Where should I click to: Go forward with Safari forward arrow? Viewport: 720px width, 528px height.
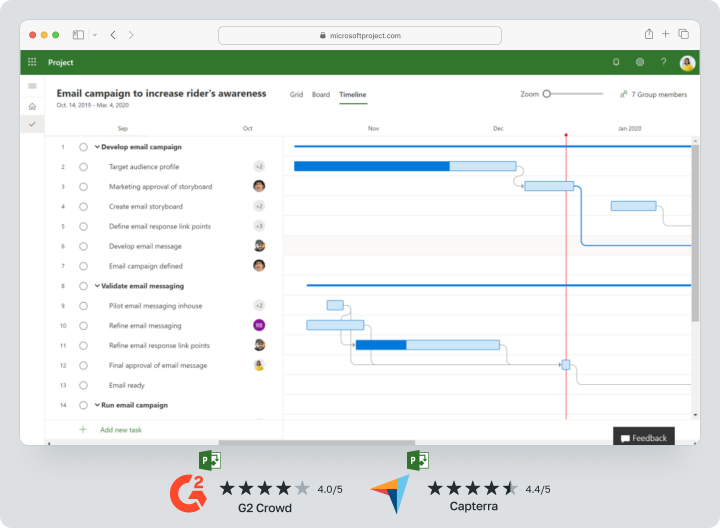tap(131, 35)
